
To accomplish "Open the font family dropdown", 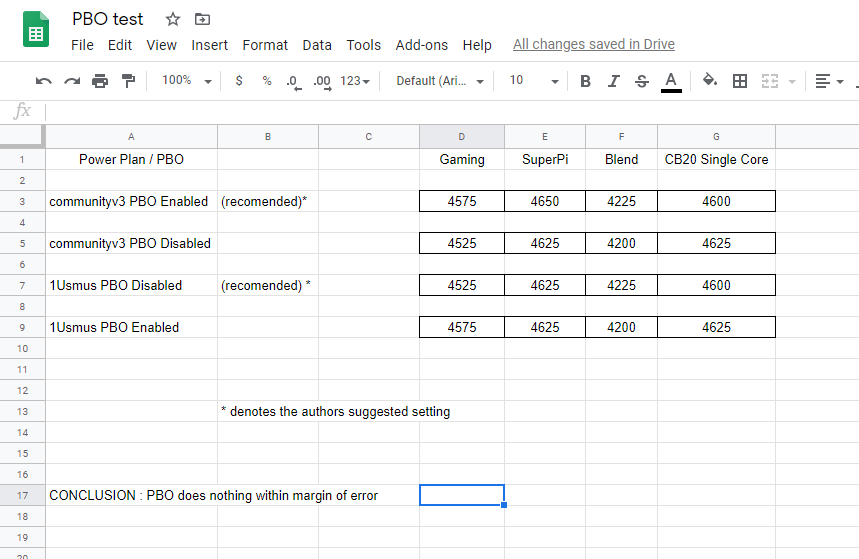I will [440, 81].
